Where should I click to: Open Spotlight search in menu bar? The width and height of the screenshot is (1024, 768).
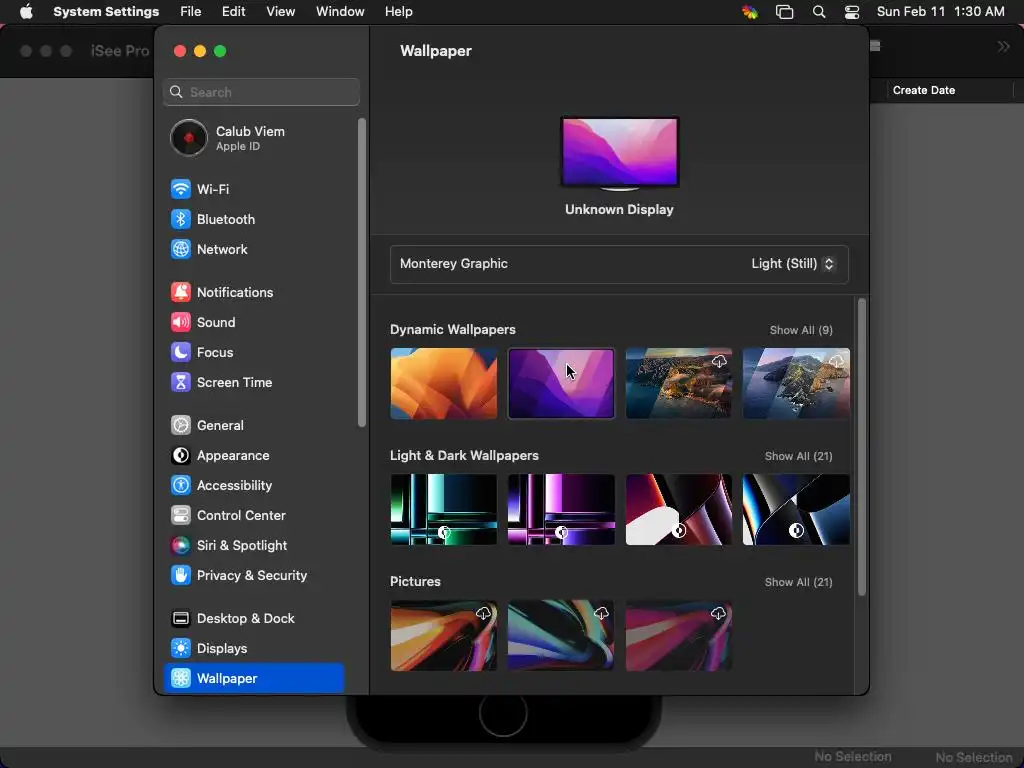pos(819,12)
